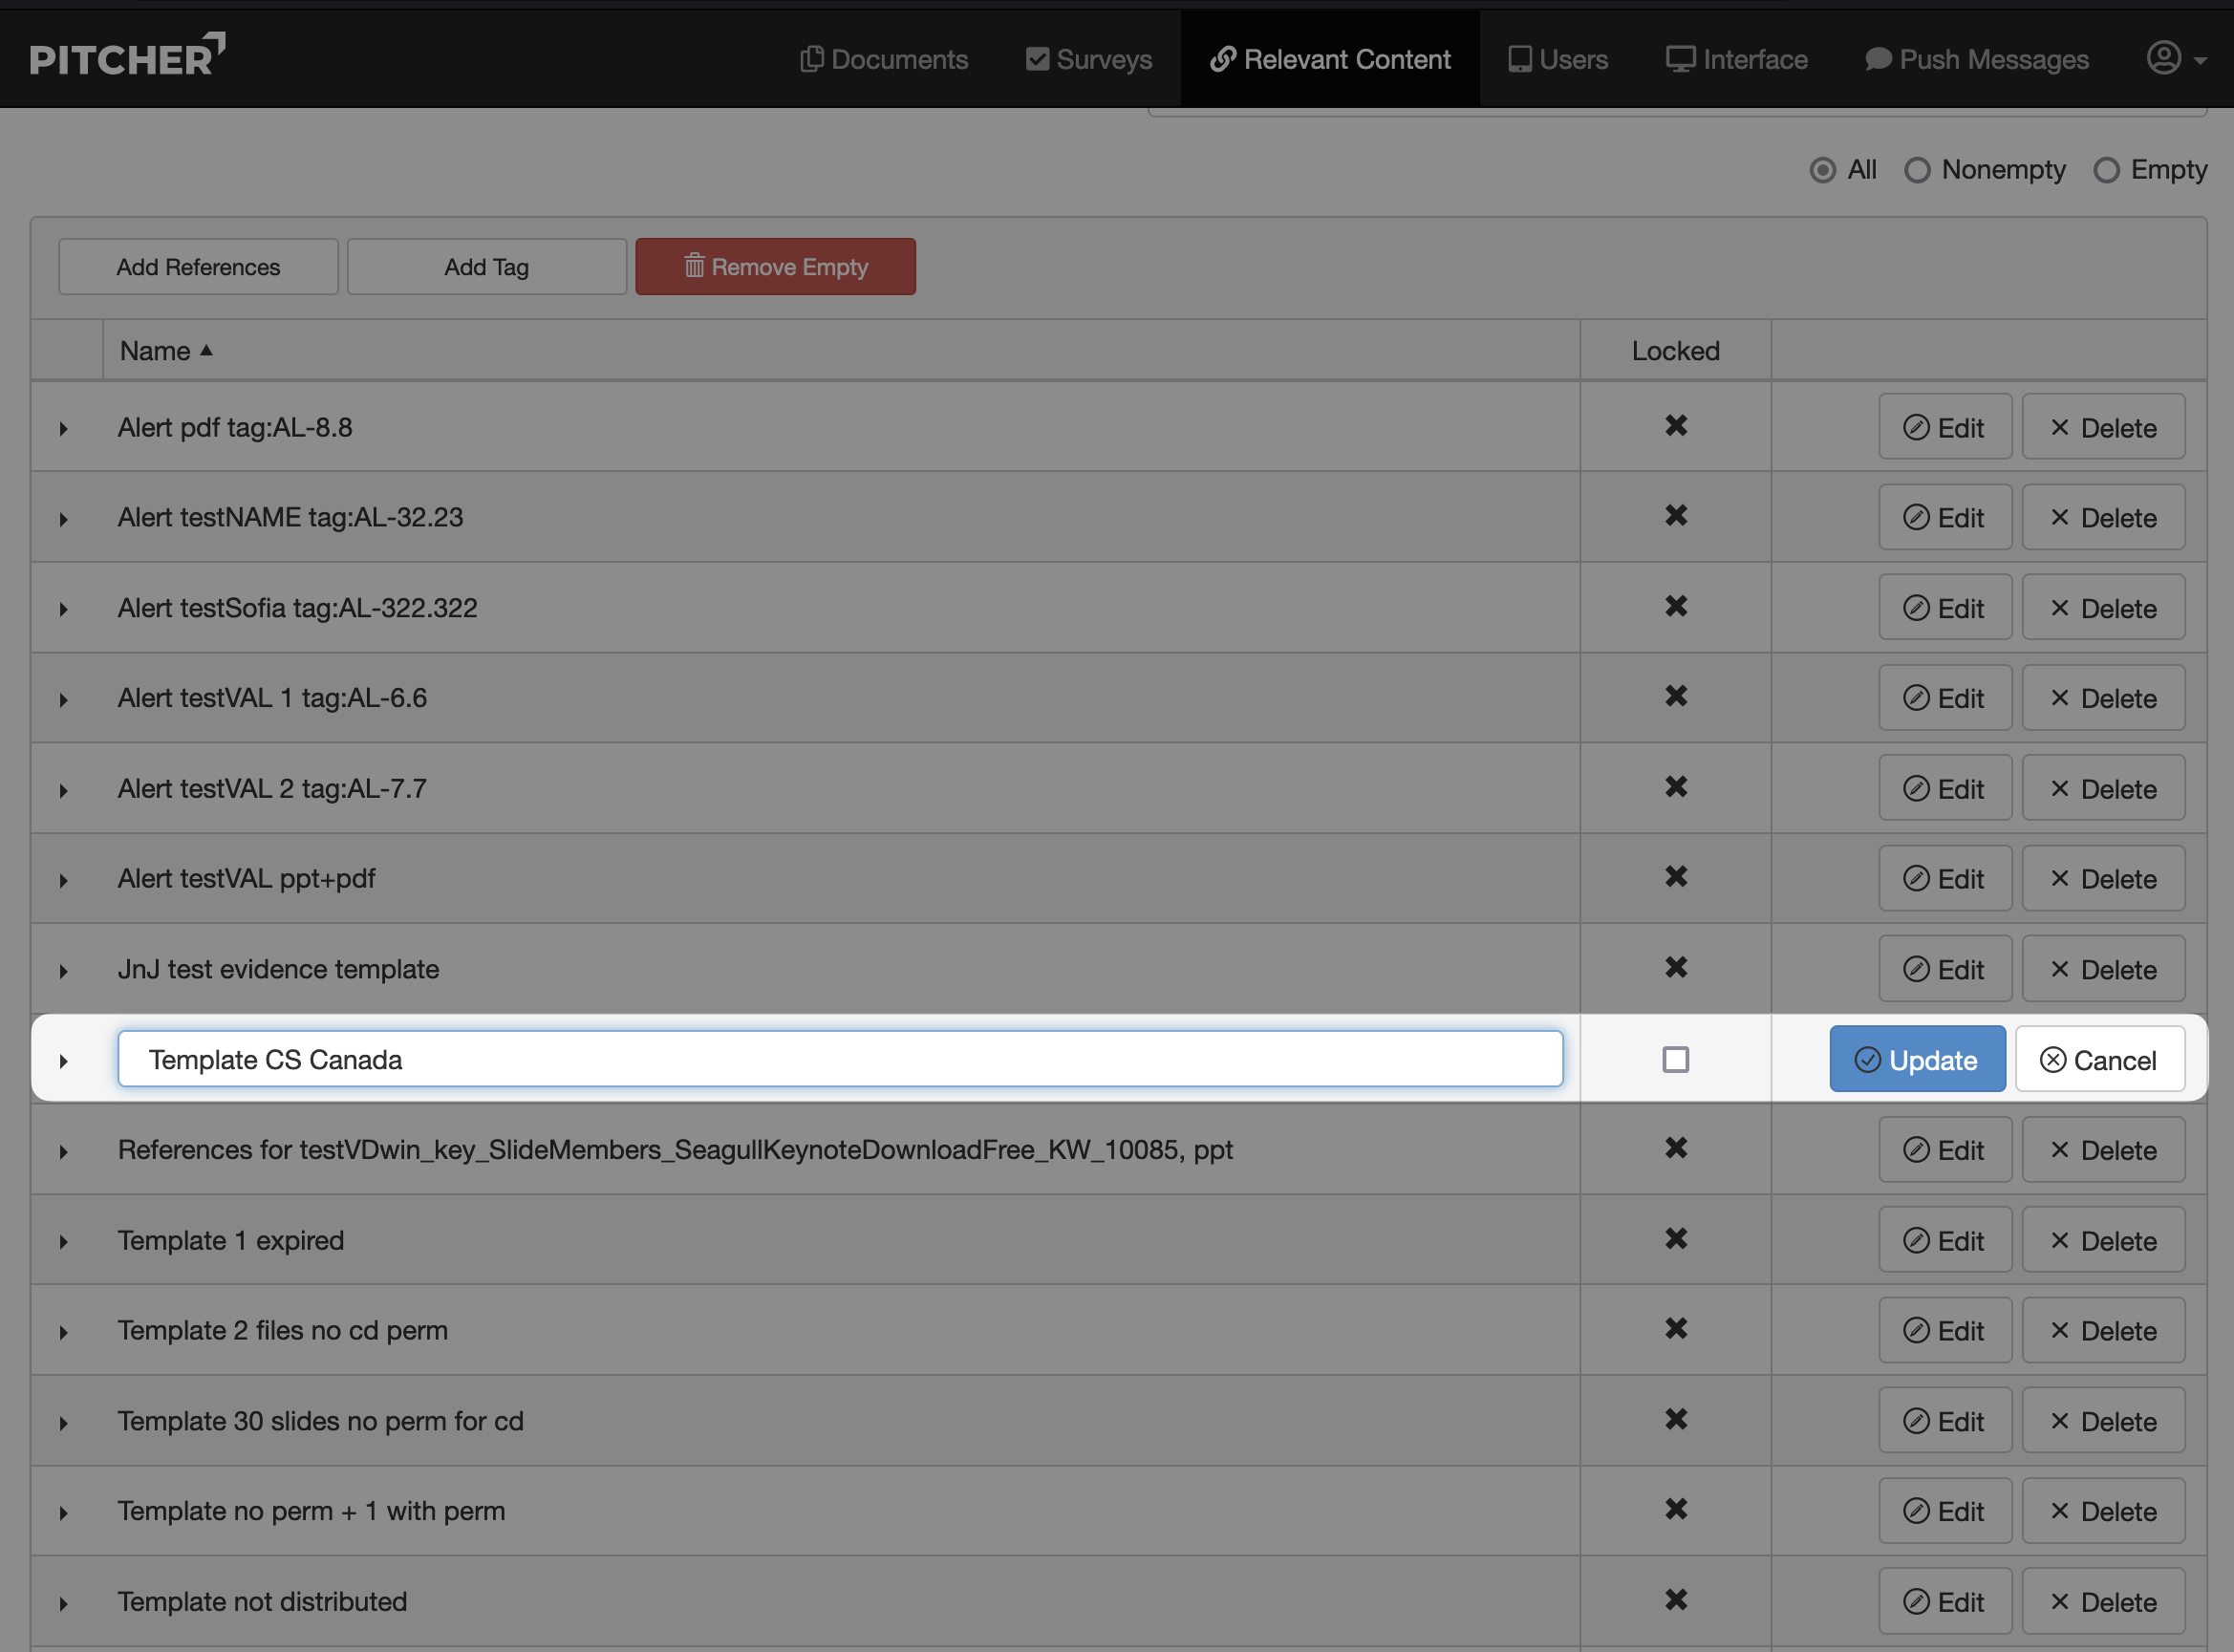The image size is (2234, 1652).
Task: Open the Documents tab
Action: (884, 59)
